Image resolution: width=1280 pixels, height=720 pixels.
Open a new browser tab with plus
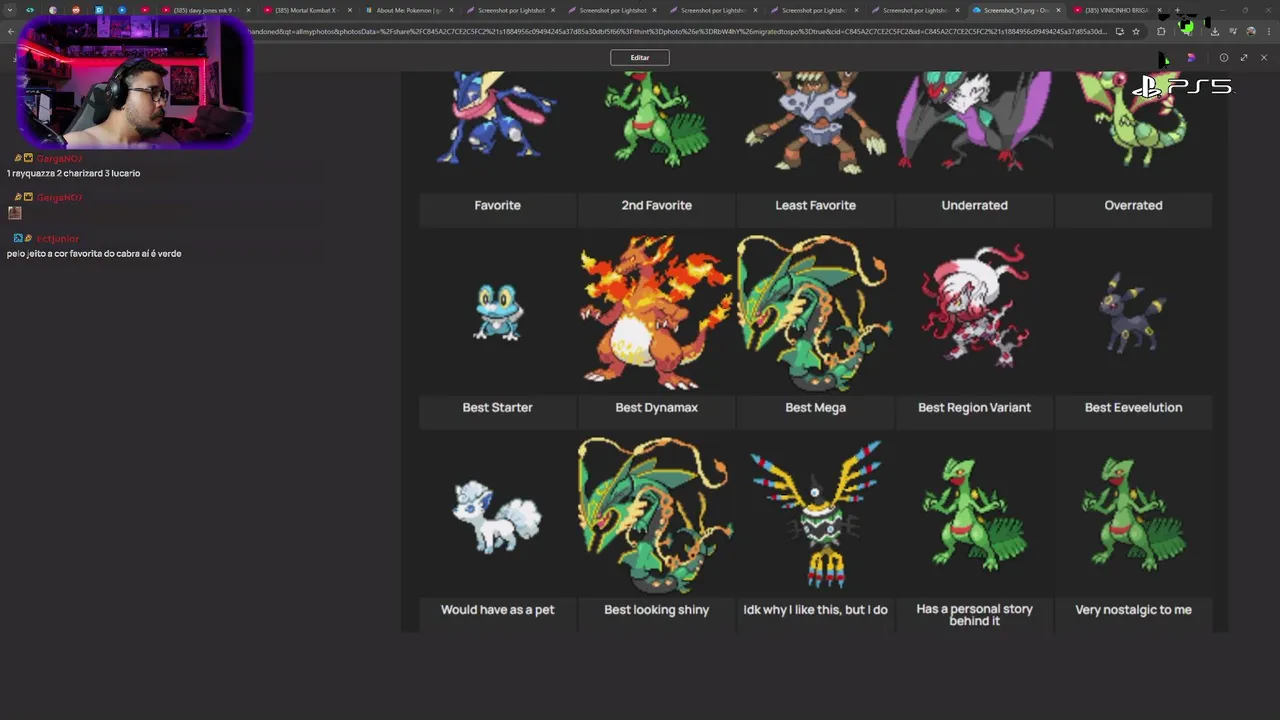click(x=1177, y=10)
